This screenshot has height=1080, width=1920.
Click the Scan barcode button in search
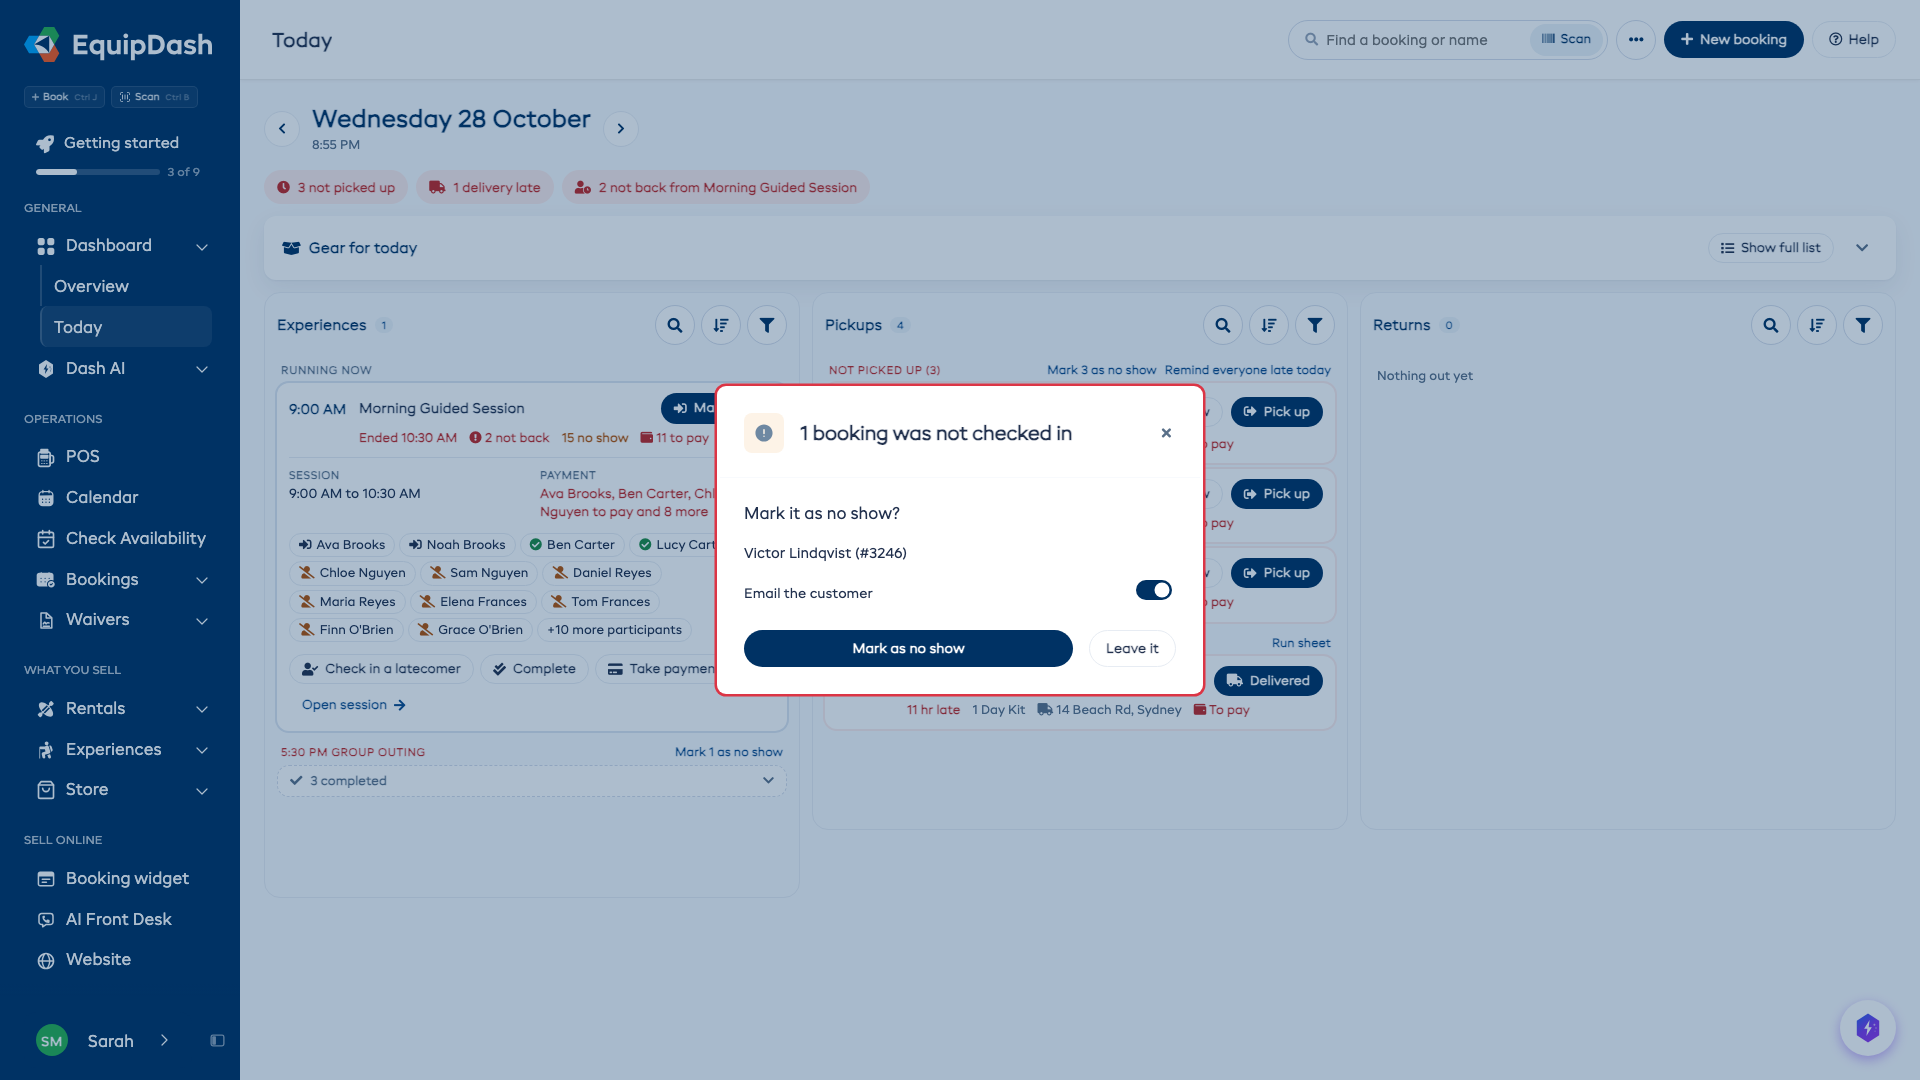tap(1566, 40)
